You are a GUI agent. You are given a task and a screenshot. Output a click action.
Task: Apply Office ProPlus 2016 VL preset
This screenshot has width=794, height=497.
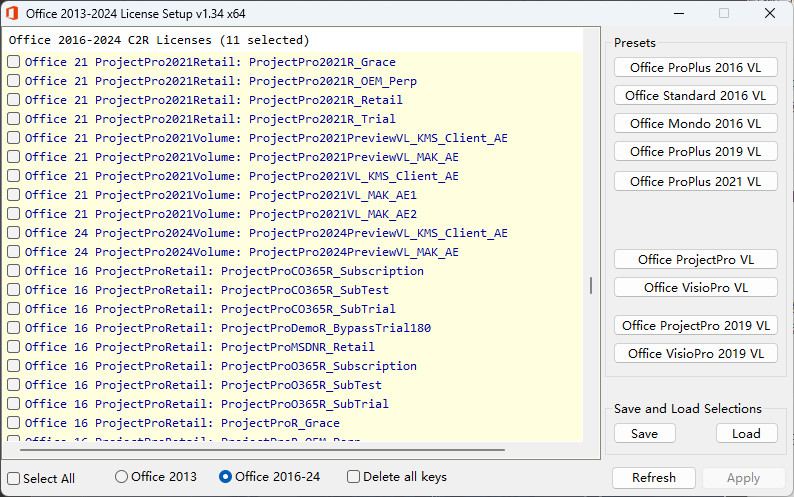pos(695,67)
